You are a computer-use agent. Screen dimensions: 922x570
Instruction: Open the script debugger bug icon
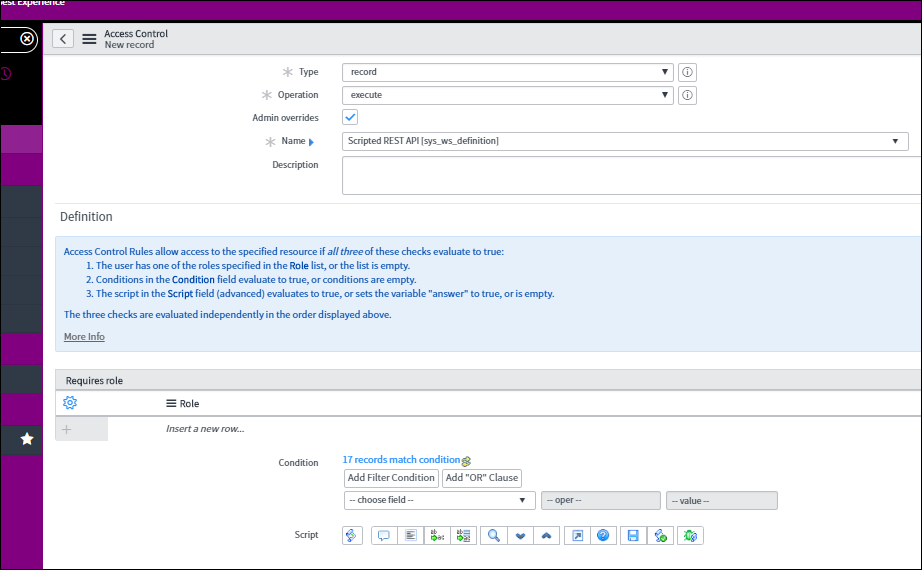[690, 535]
